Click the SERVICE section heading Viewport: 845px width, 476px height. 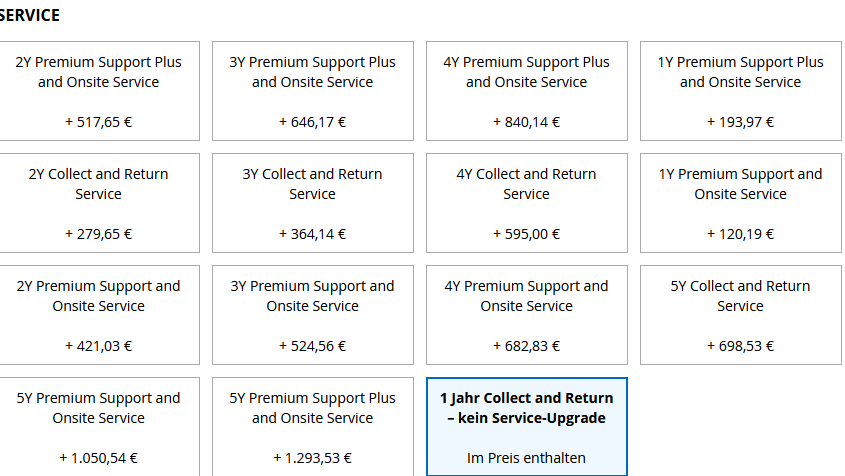(30, 16)
